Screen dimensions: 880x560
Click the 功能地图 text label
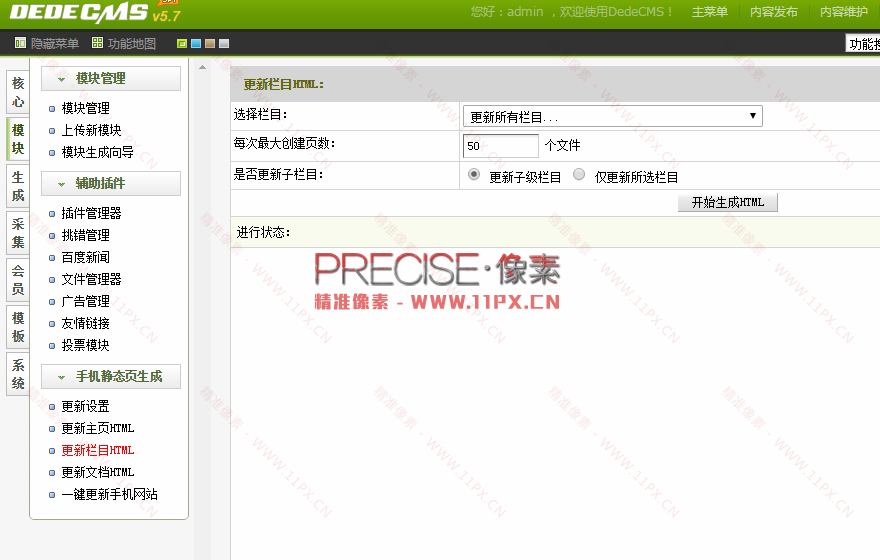(131, 44)
